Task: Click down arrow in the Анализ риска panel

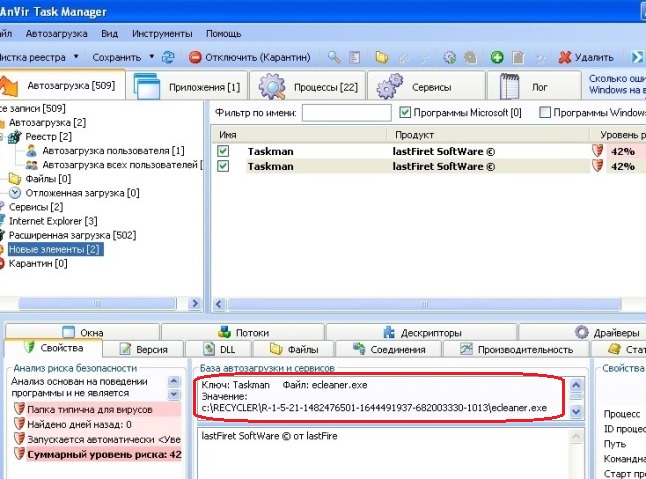Action: coord(174,394)
